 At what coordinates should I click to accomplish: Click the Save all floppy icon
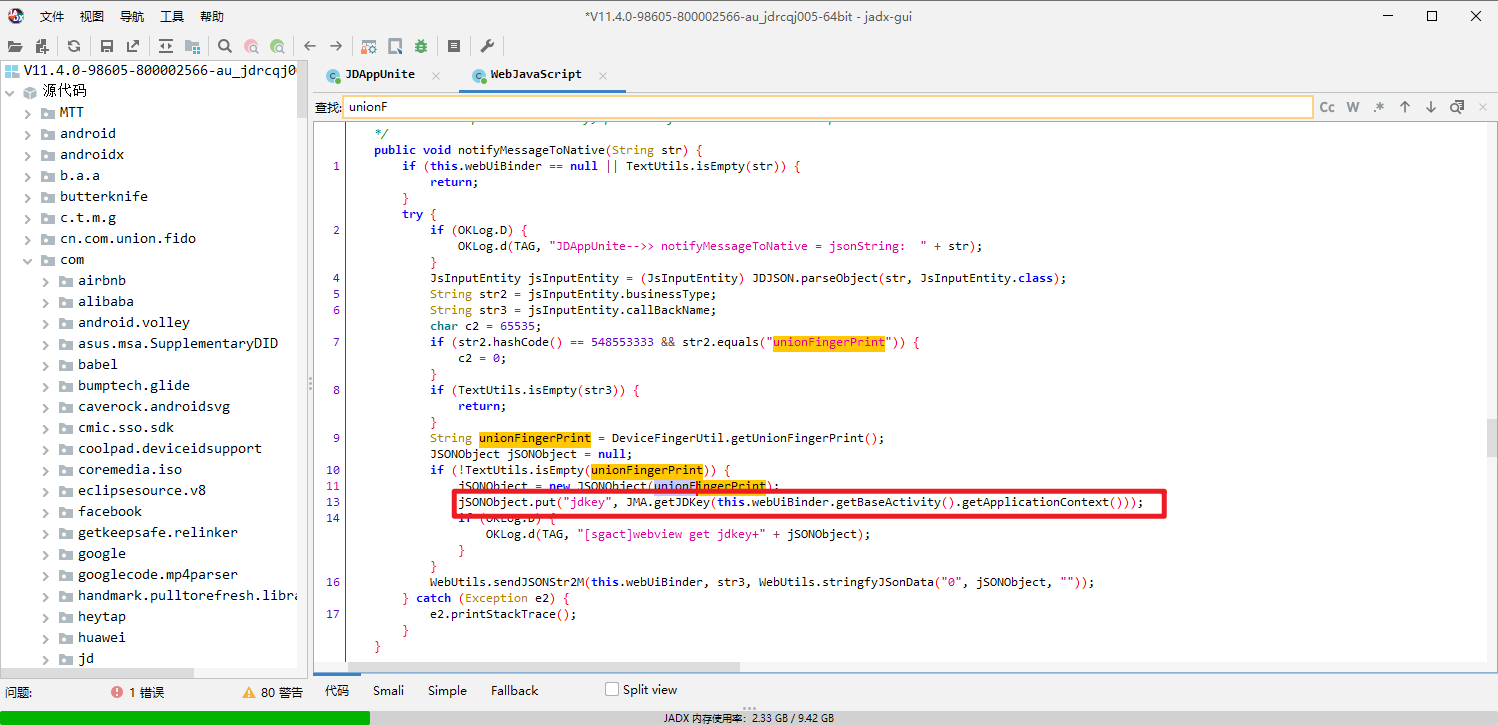click(x=107, y=46)
